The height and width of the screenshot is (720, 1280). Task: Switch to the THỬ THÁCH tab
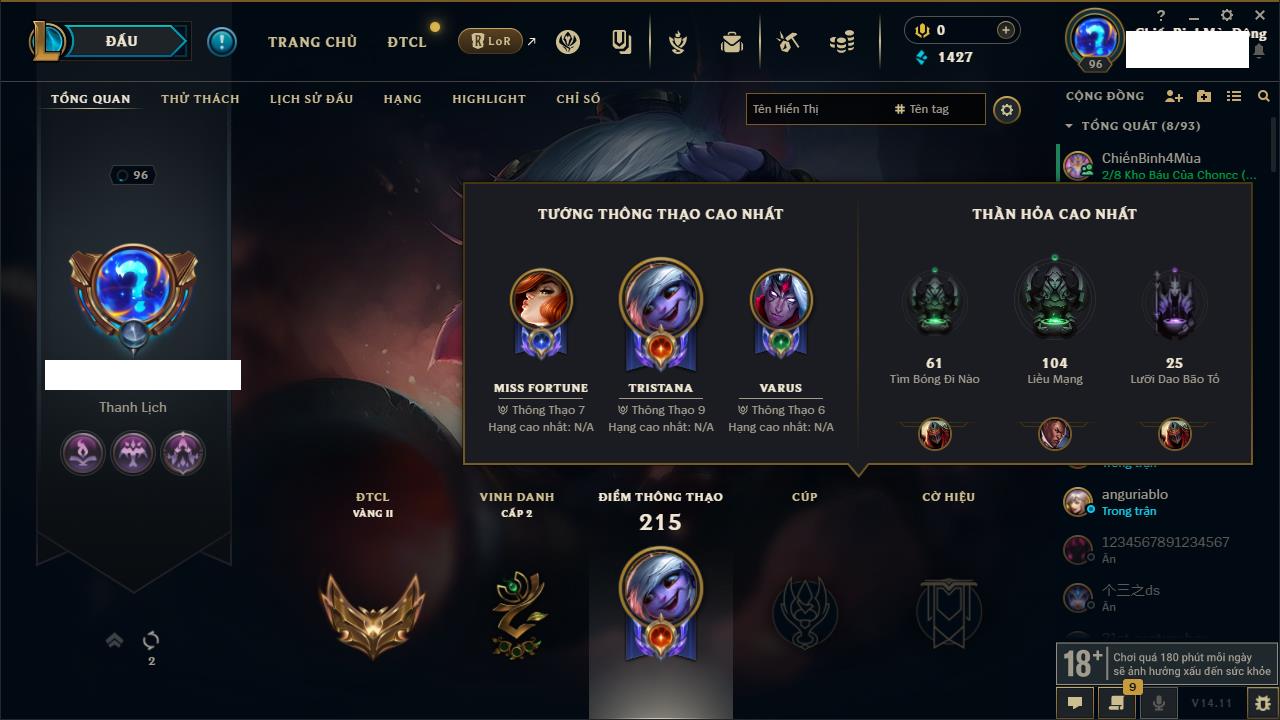click(x=200, y=99)
